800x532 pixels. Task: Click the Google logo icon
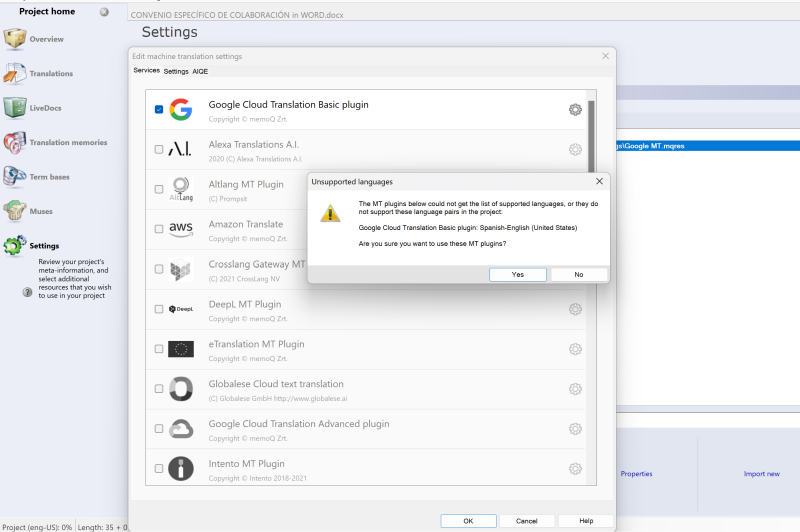(181, 110)
